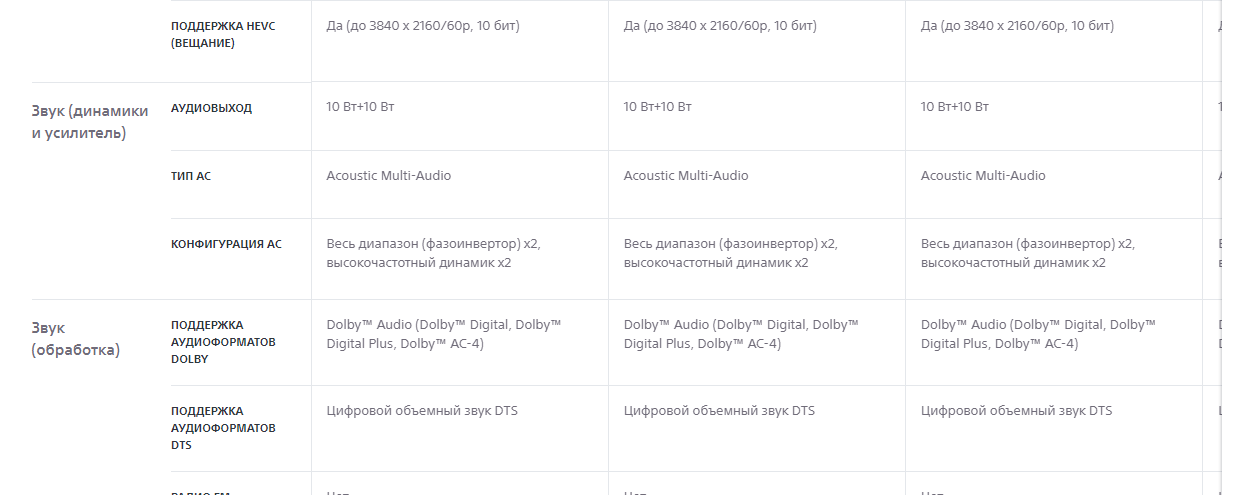This screenshot has width=1255, height=495.
Task: Select Acoustic Multi-Audio in third model column
Action: click(x=983, y=176)
